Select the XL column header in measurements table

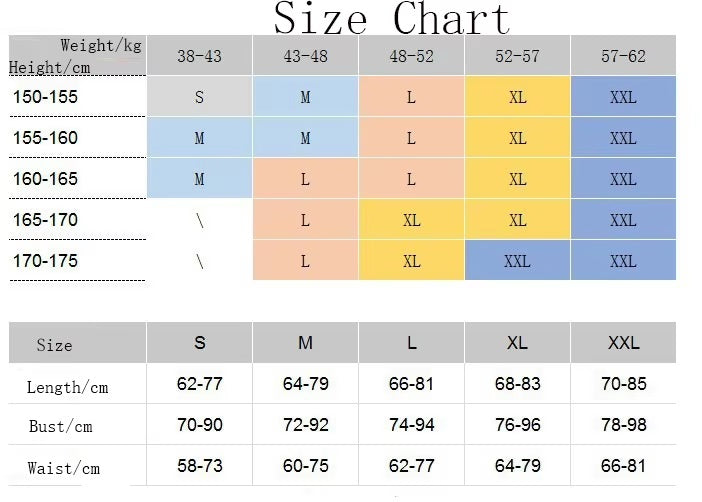[517, 343]
